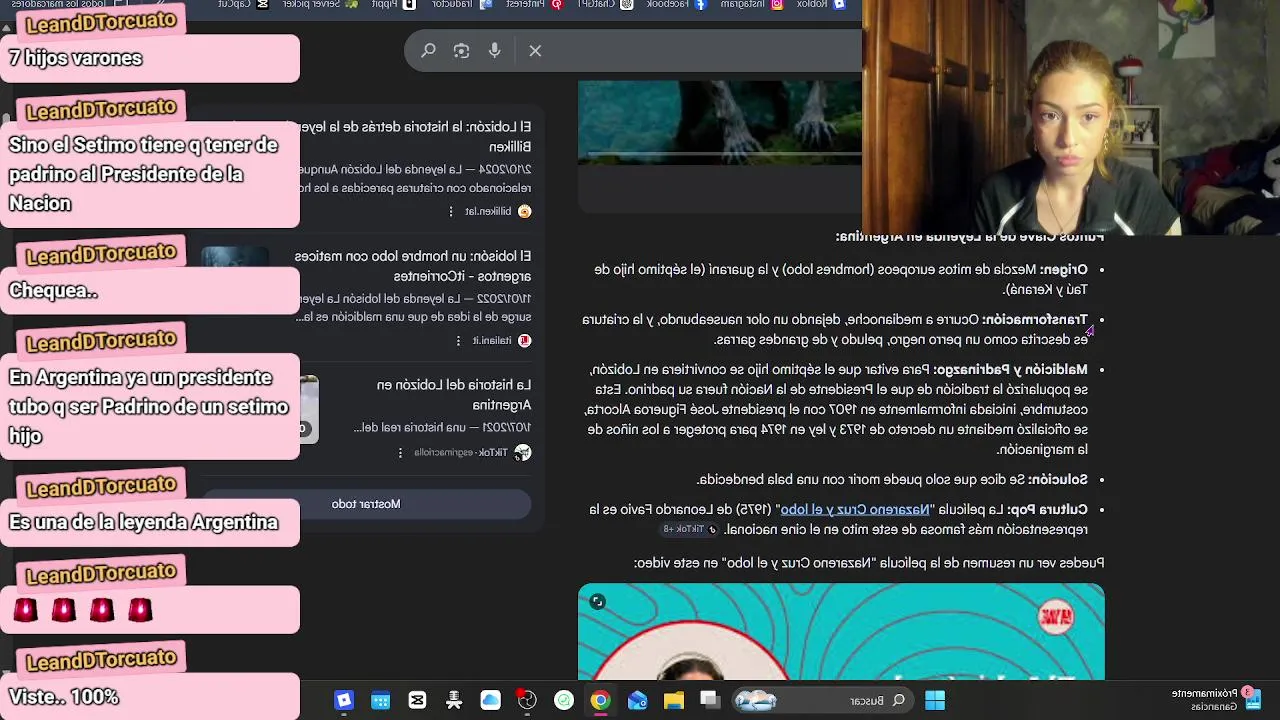
Task: Select the 'Cultura Pop:' bullet heading
Action: click(x=1047, y=510)
